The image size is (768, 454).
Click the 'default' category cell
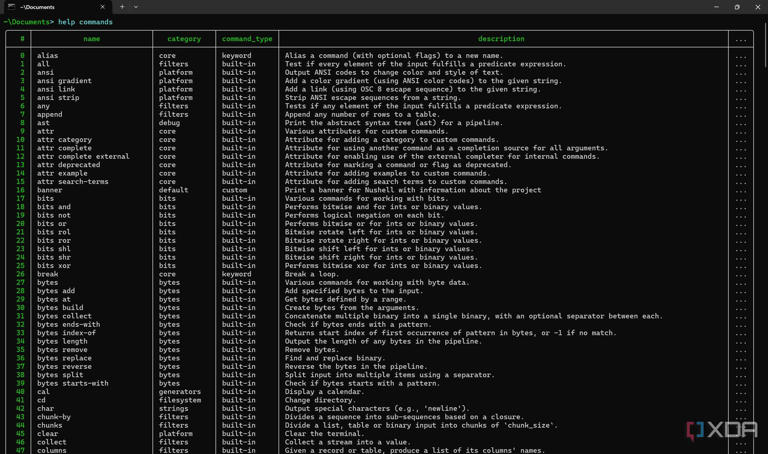coord(173,190)
